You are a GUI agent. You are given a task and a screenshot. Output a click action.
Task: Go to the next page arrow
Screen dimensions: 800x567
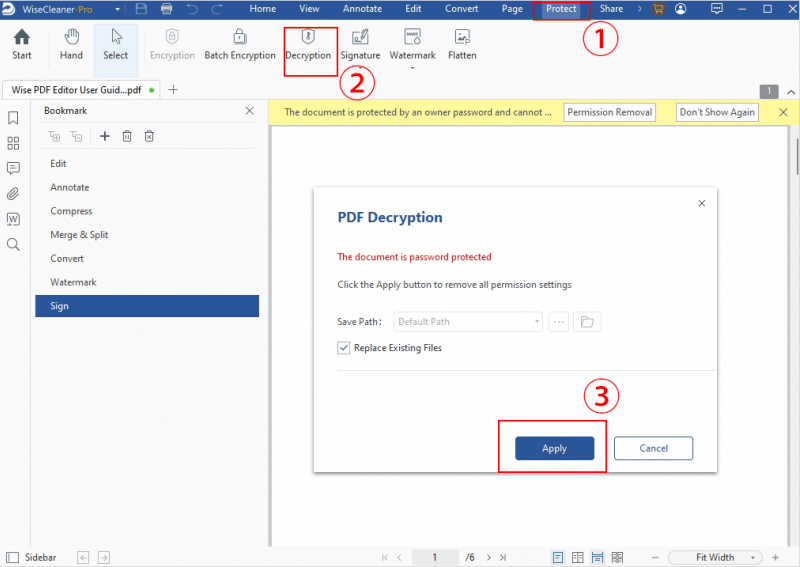(489, 557)
